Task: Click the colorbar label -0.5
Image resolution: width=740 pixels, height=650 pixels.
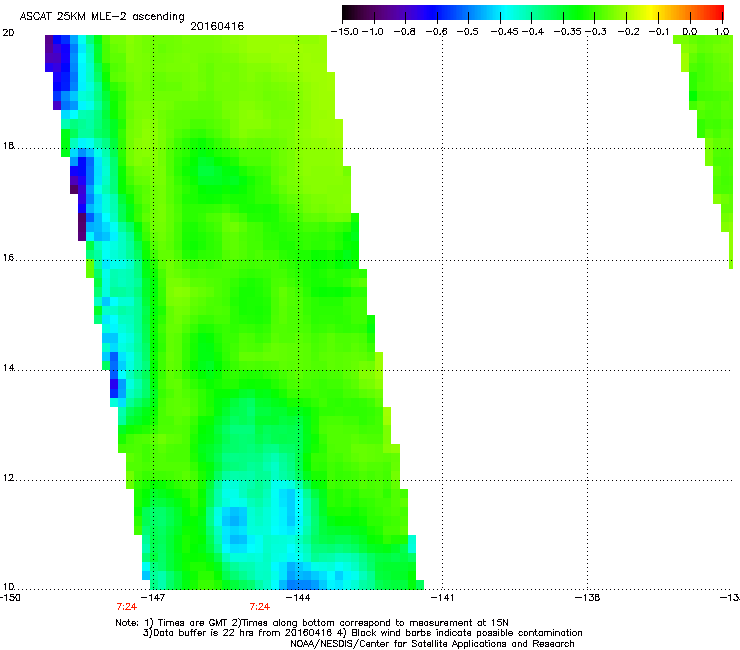Action: pos(468,32)
